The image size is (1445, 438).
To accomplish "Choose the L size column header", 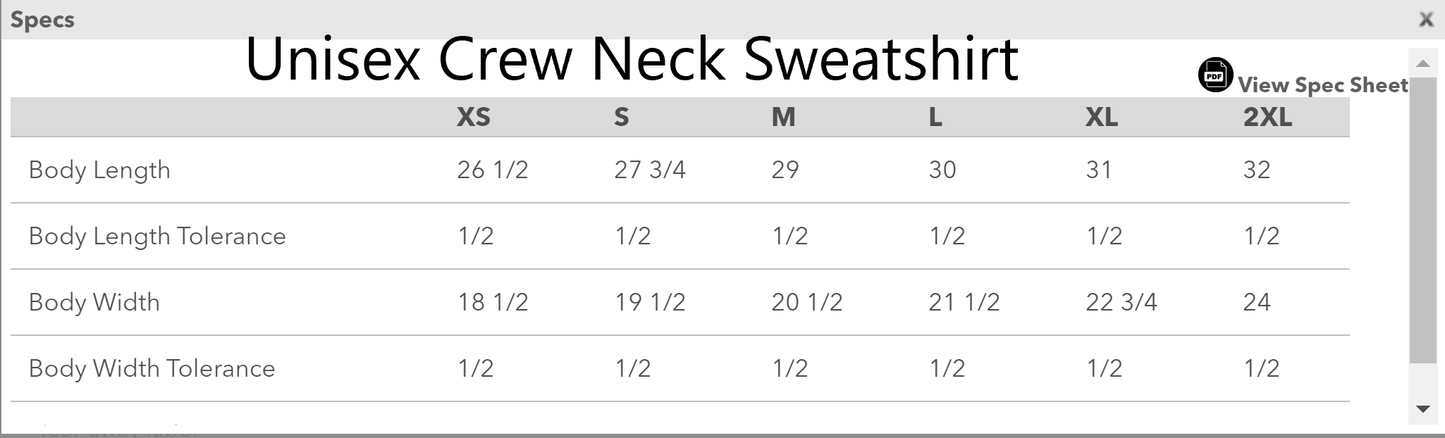I will coord(936,118).
